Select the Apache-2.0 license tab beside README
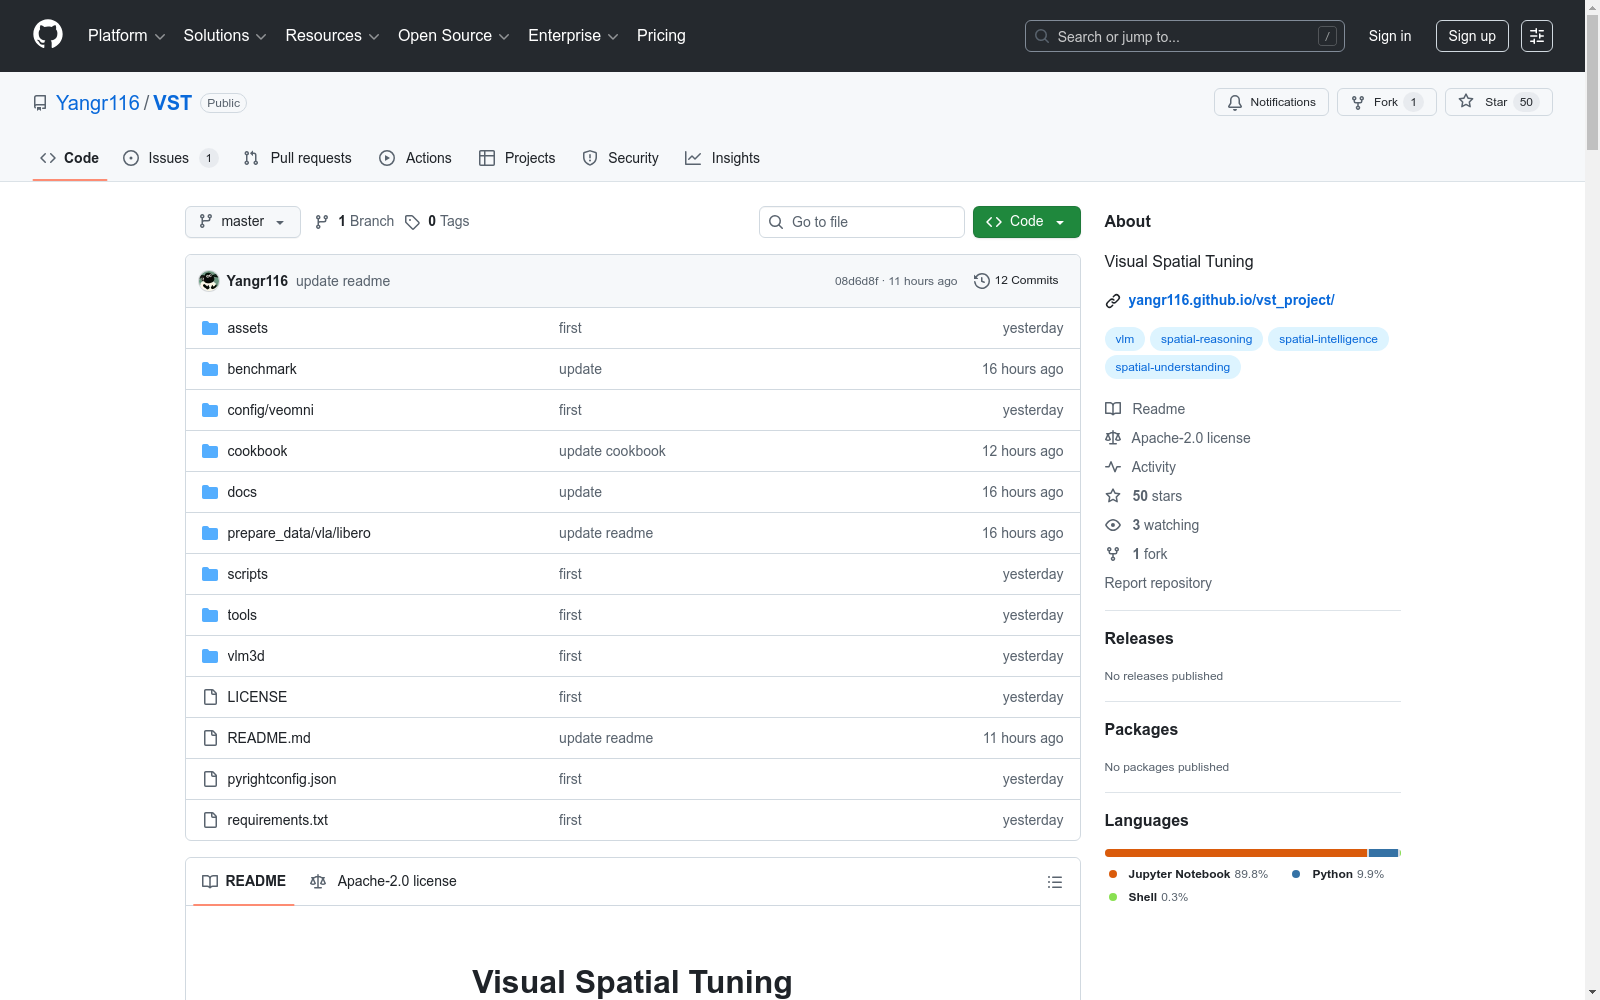1600x1000 pixels. pyautogui.click(x=384, y=881)
